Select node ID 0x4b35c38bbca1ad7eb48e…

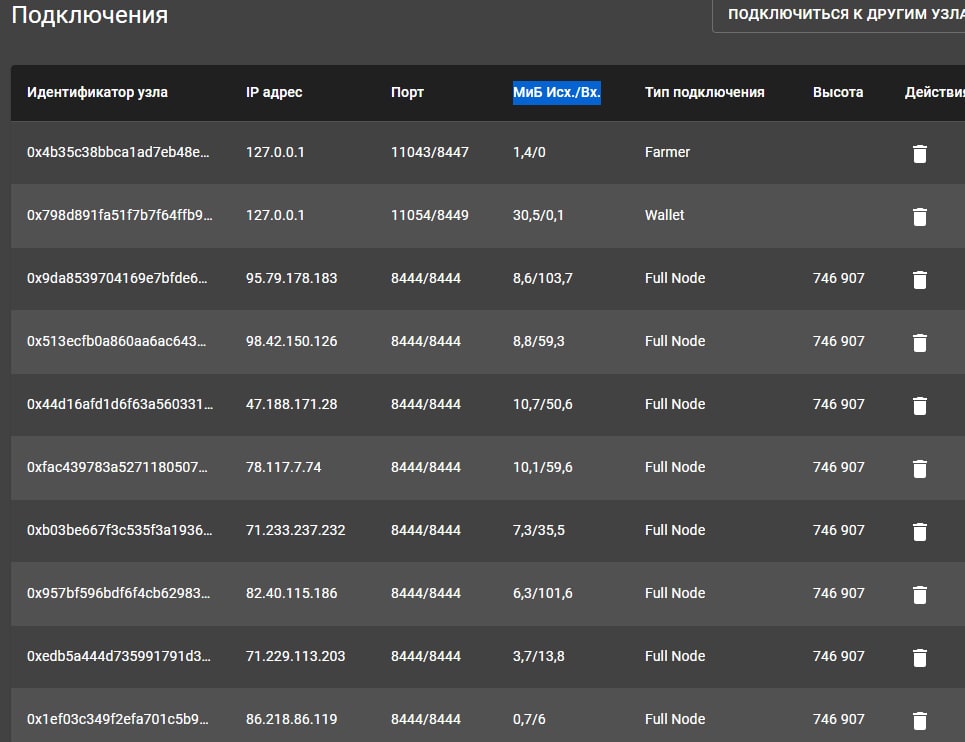pyautogui.click(x=118, y=152)
